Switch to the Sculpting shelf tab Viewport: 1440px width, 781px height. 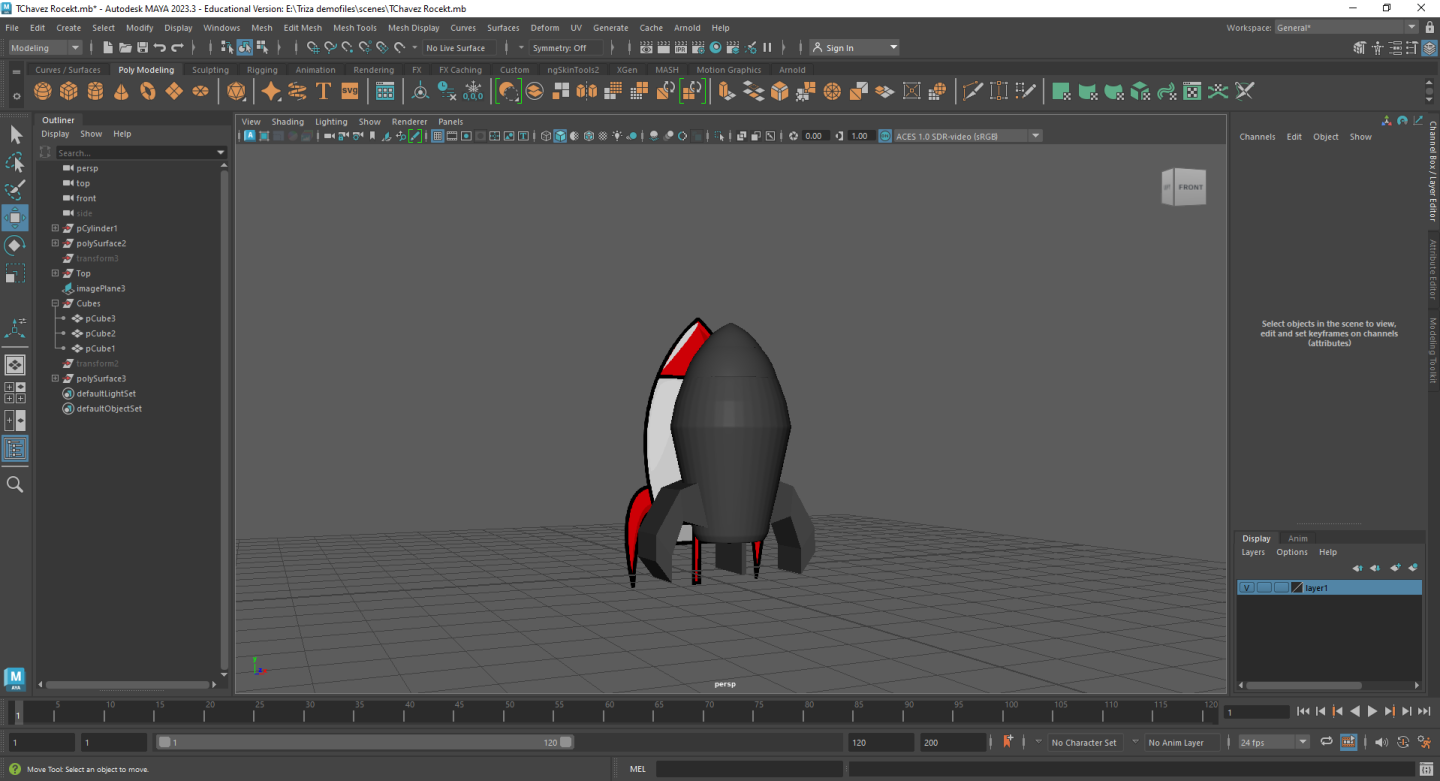(210, 70)
